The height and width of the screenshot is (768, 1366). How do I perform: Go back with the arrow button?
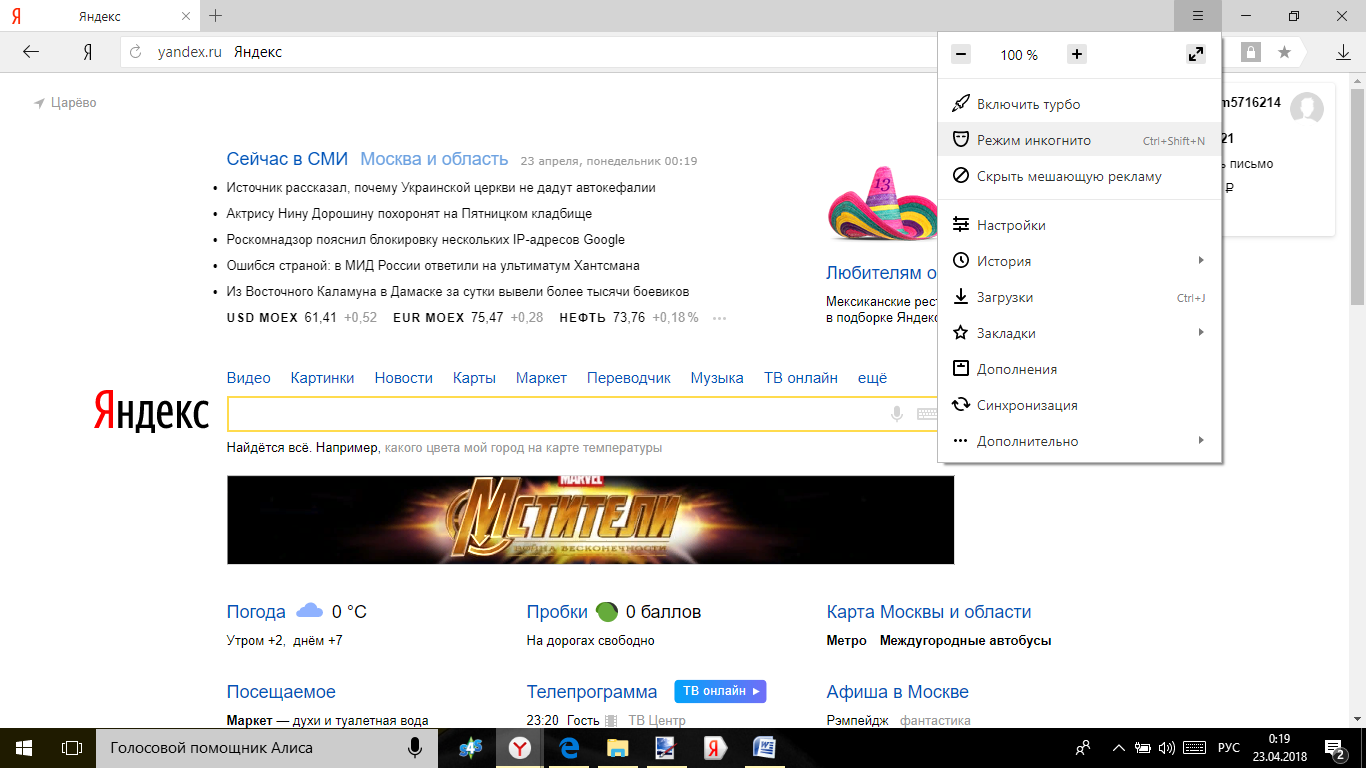click(31, 52)
